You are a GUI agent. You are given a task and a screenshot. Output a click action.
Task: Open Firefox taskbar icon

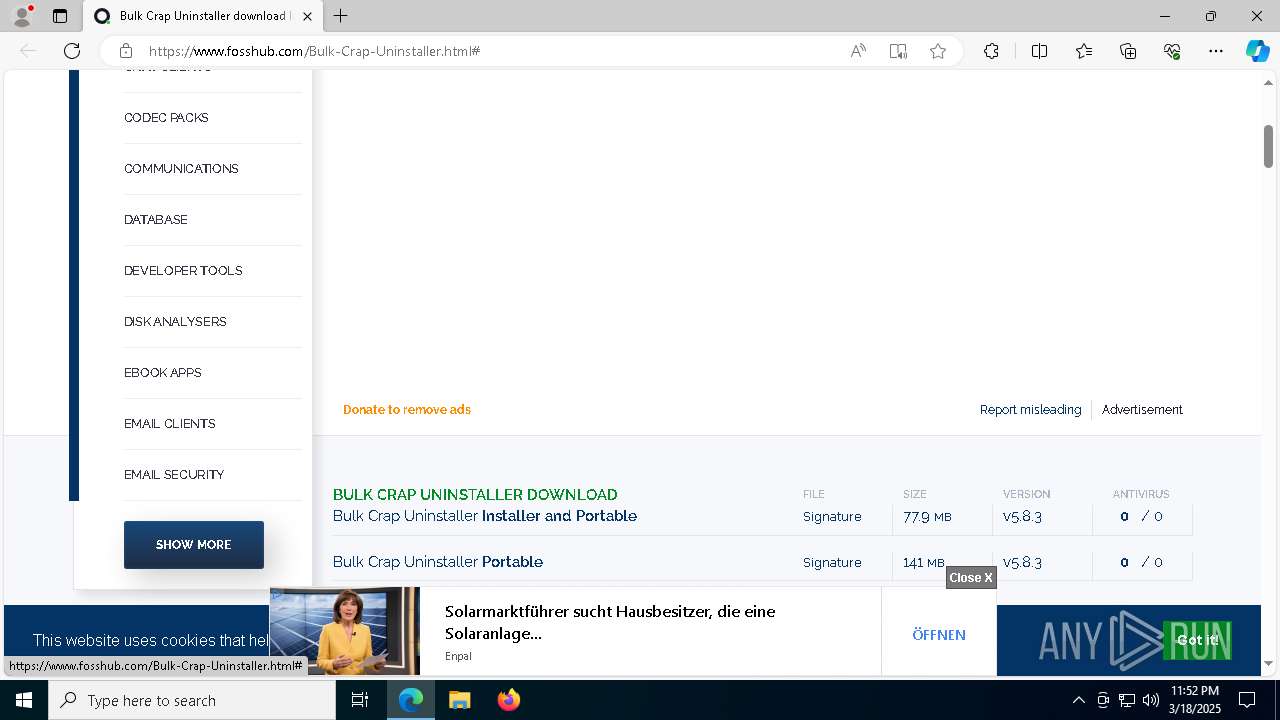coord(509,700)
